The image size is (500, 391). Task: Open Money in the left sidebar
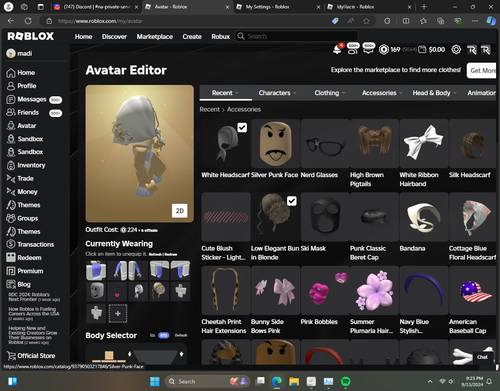pyautogui.click(x=22, y=192)
